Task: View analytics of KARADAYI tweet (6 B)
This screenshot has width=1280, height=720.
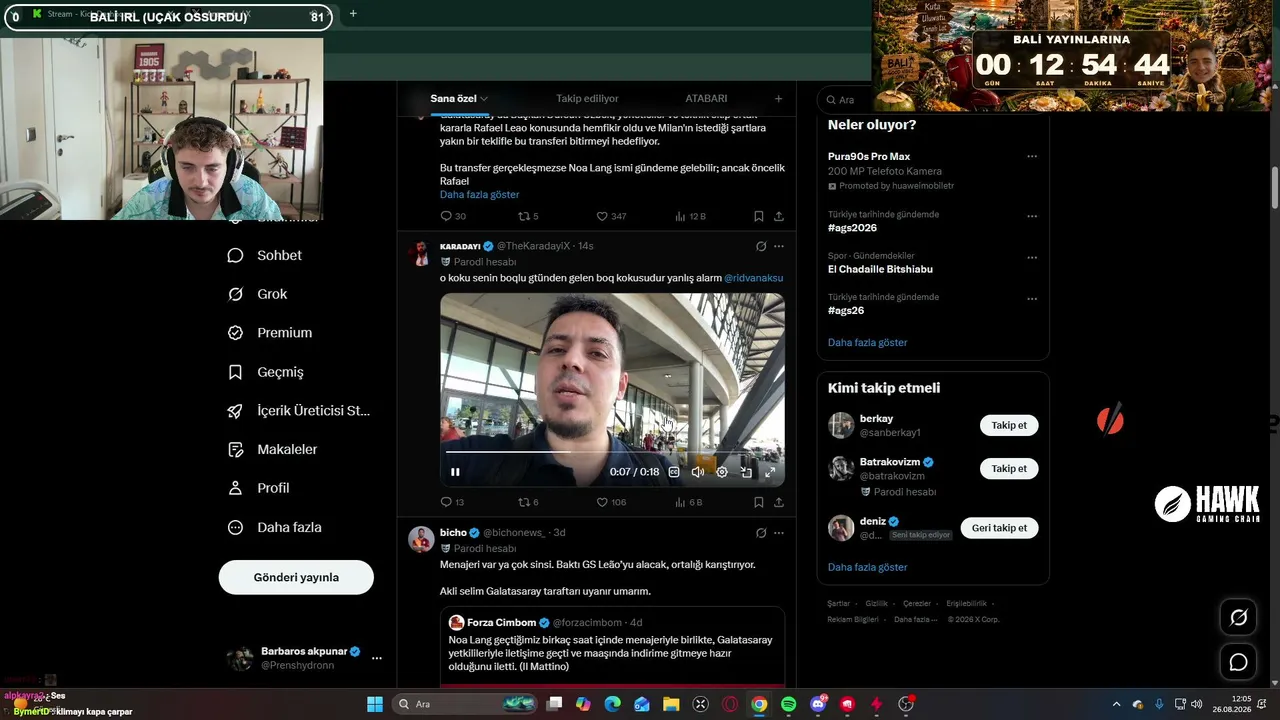Action: point(689,502)
